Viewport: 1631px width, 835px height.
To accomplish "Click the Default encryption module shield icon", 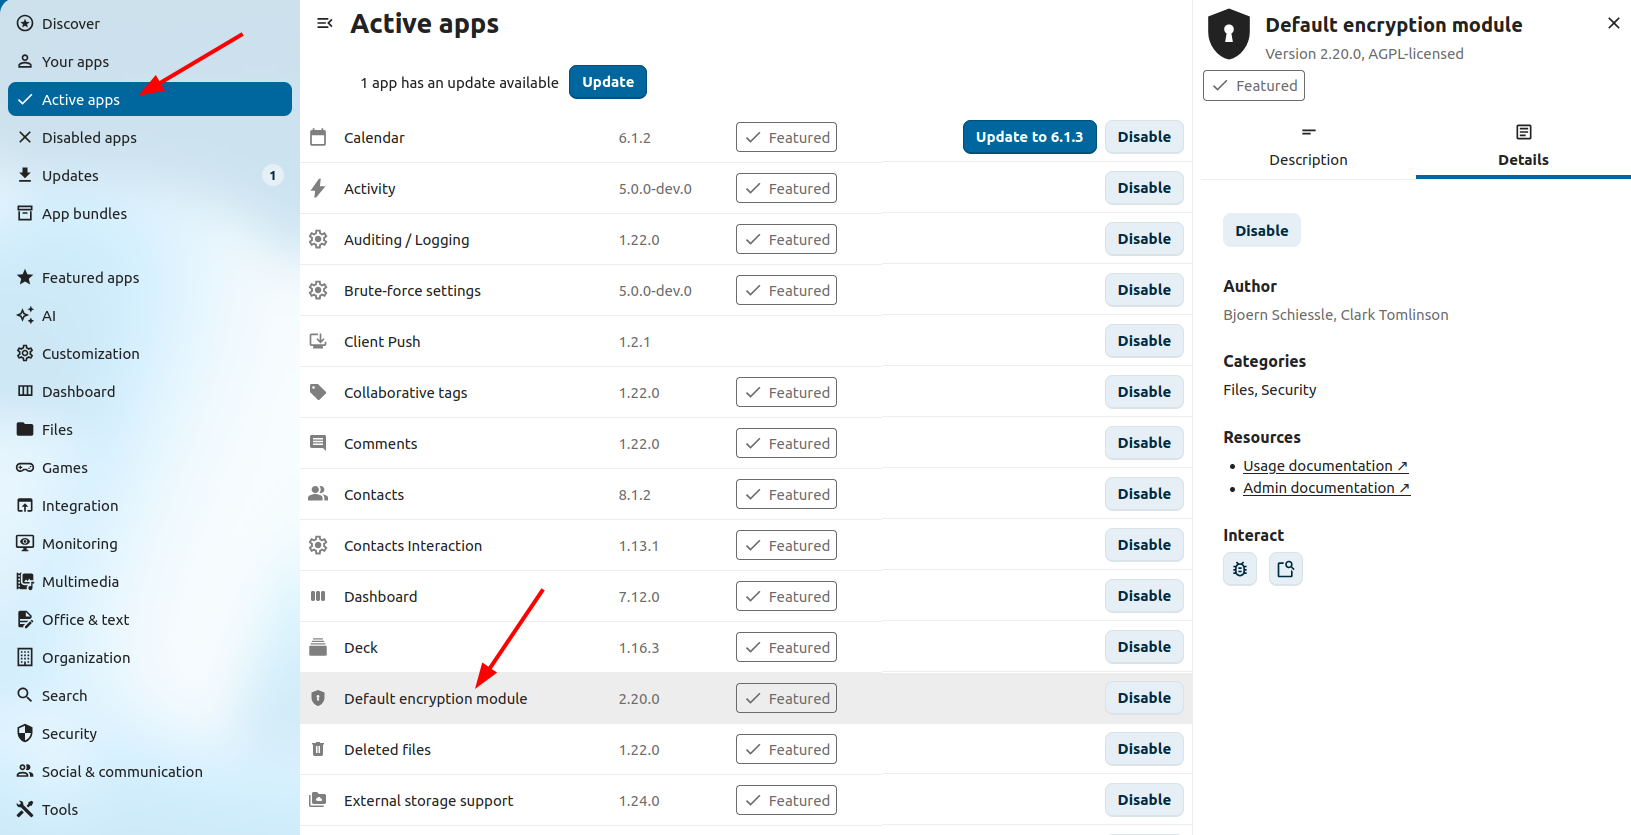I will tap(318, 698).
